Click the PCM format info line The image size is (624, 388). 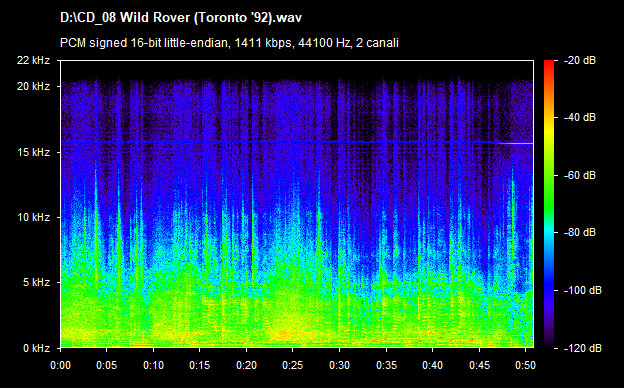[x=229, y=43]
